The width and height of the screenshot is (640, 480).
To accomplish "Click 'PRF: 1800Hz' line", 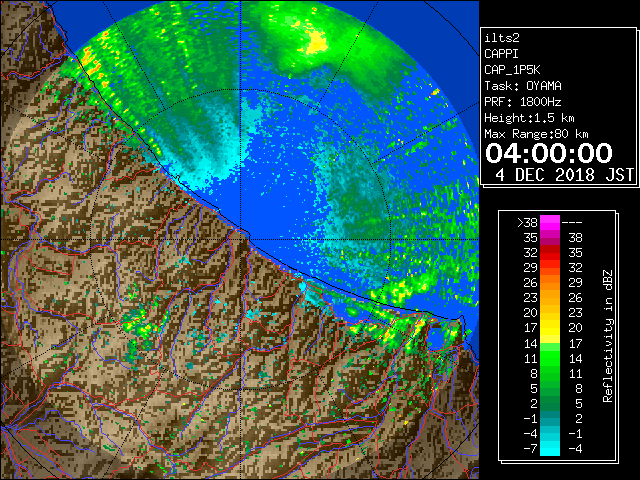I will pos(523,102).
